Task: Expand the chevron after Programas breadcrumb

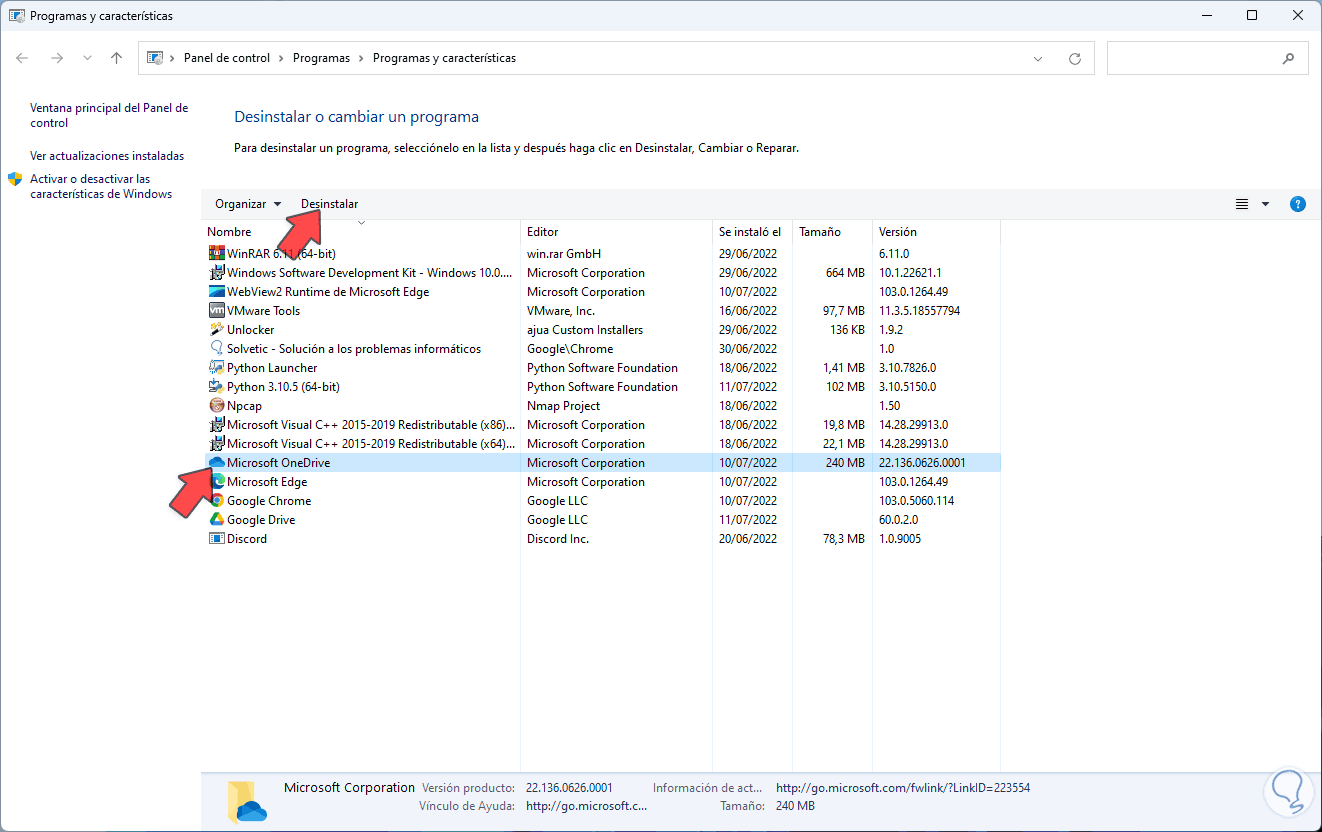Action: [362, 58]
